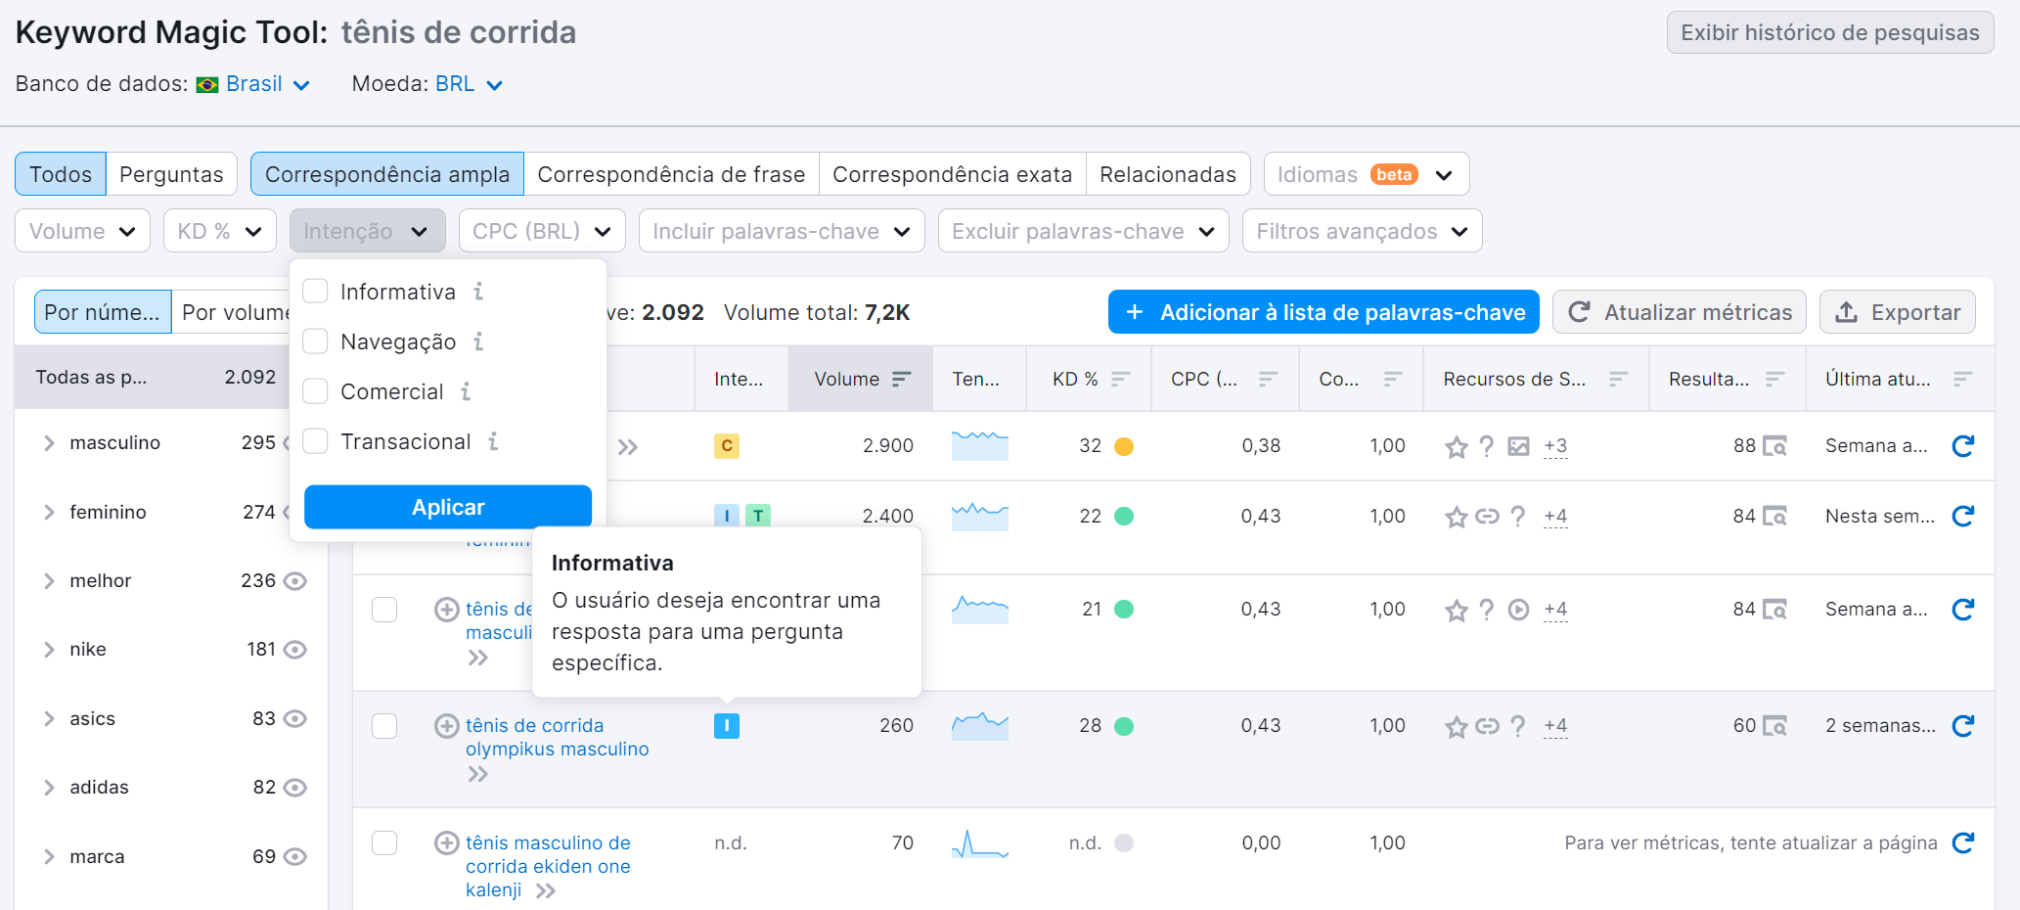Star the first keyword as favorite

click(x=1457, y=446)
